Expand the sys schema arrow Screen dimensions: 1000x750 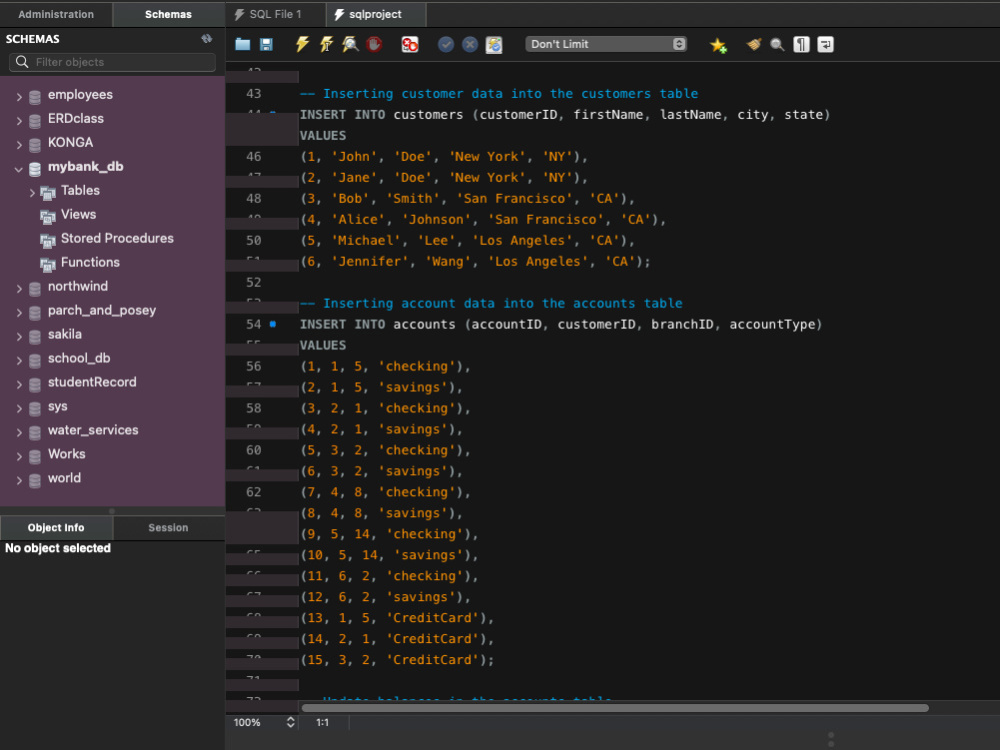[18, 409]
